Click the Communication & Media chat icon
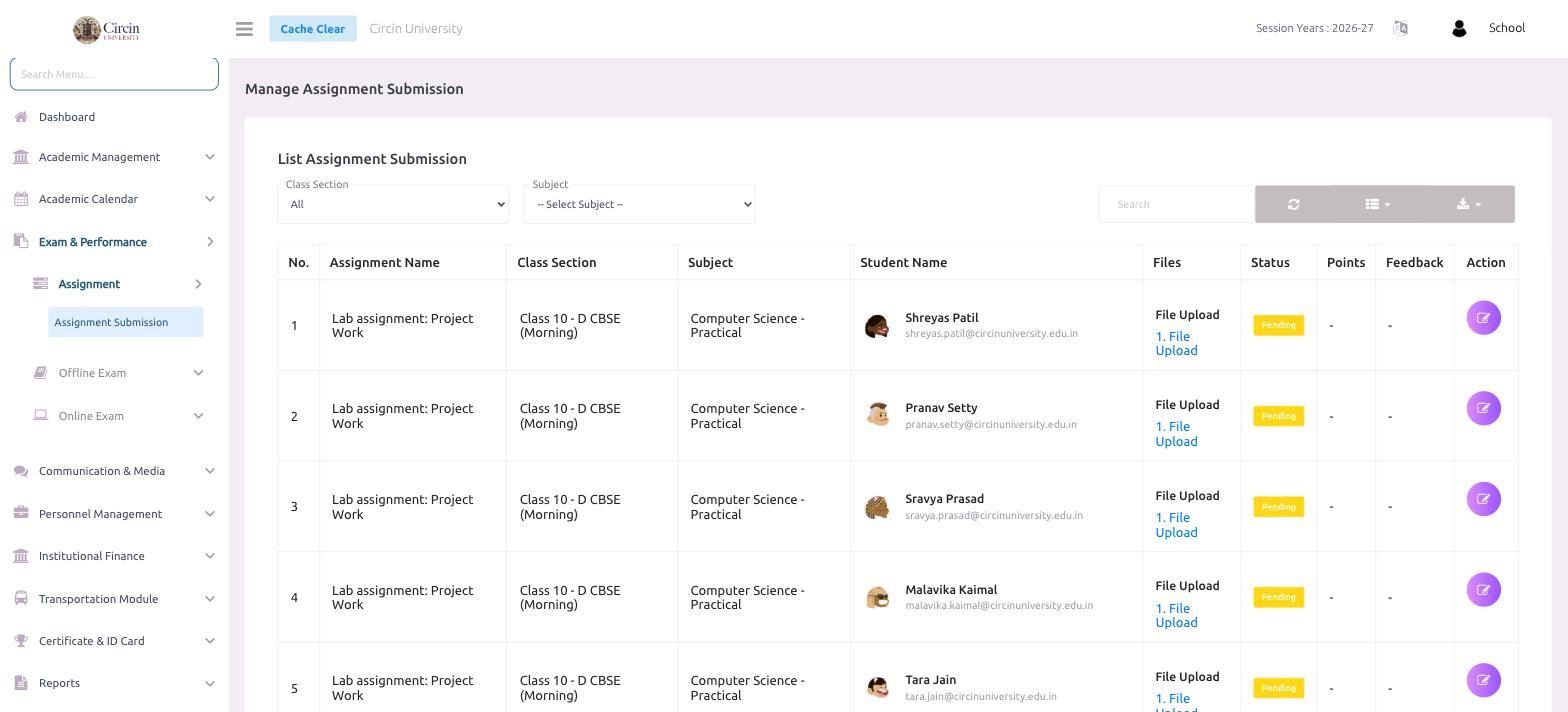1568x712 pixels. point(21,471)
